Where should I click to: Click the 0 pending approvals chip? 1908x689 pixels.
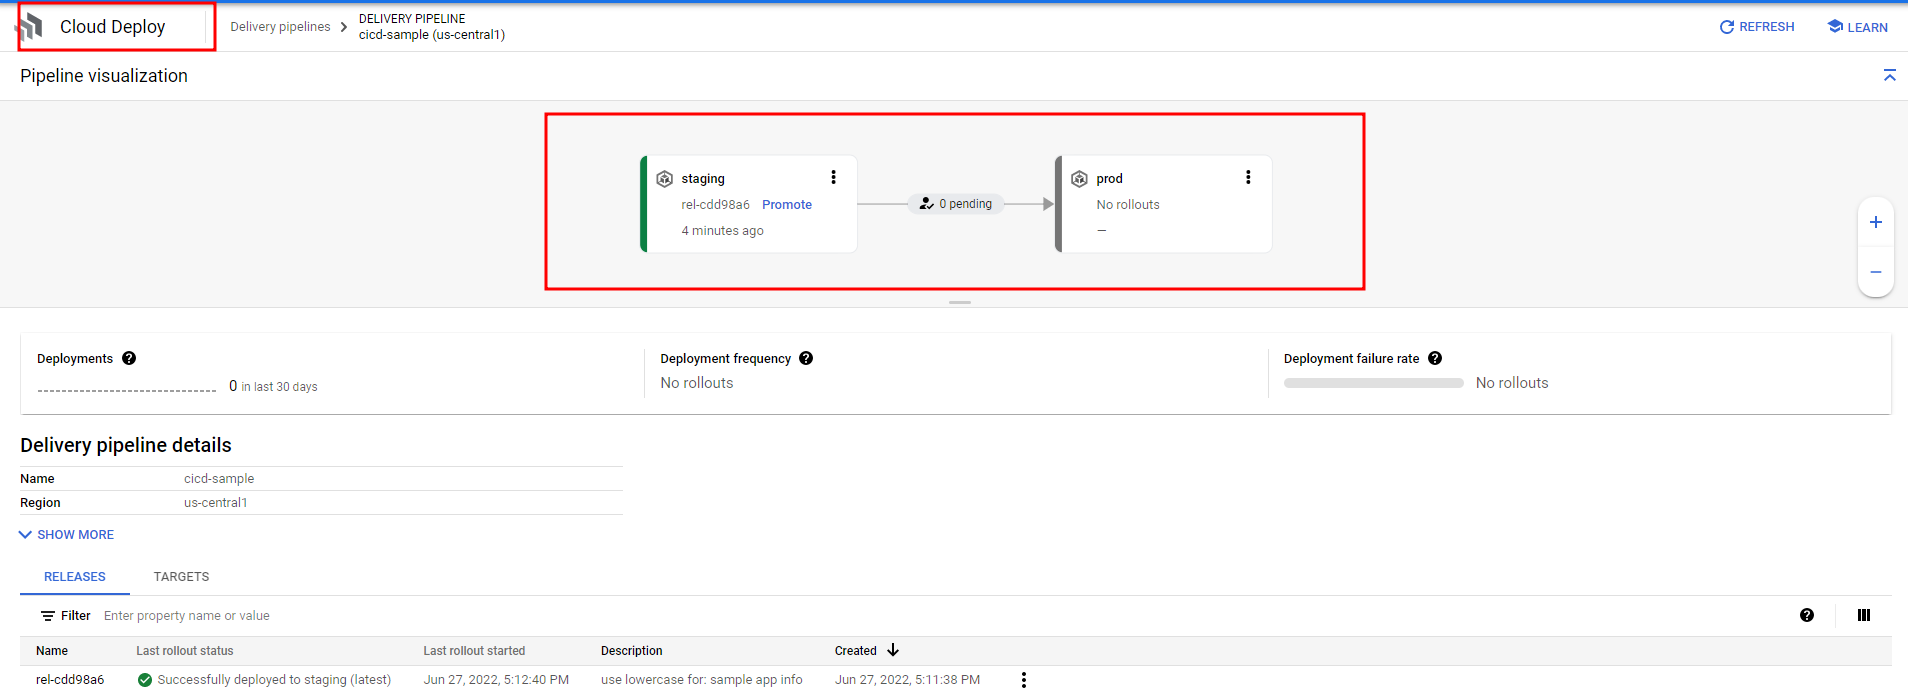[x=956, y=204]
